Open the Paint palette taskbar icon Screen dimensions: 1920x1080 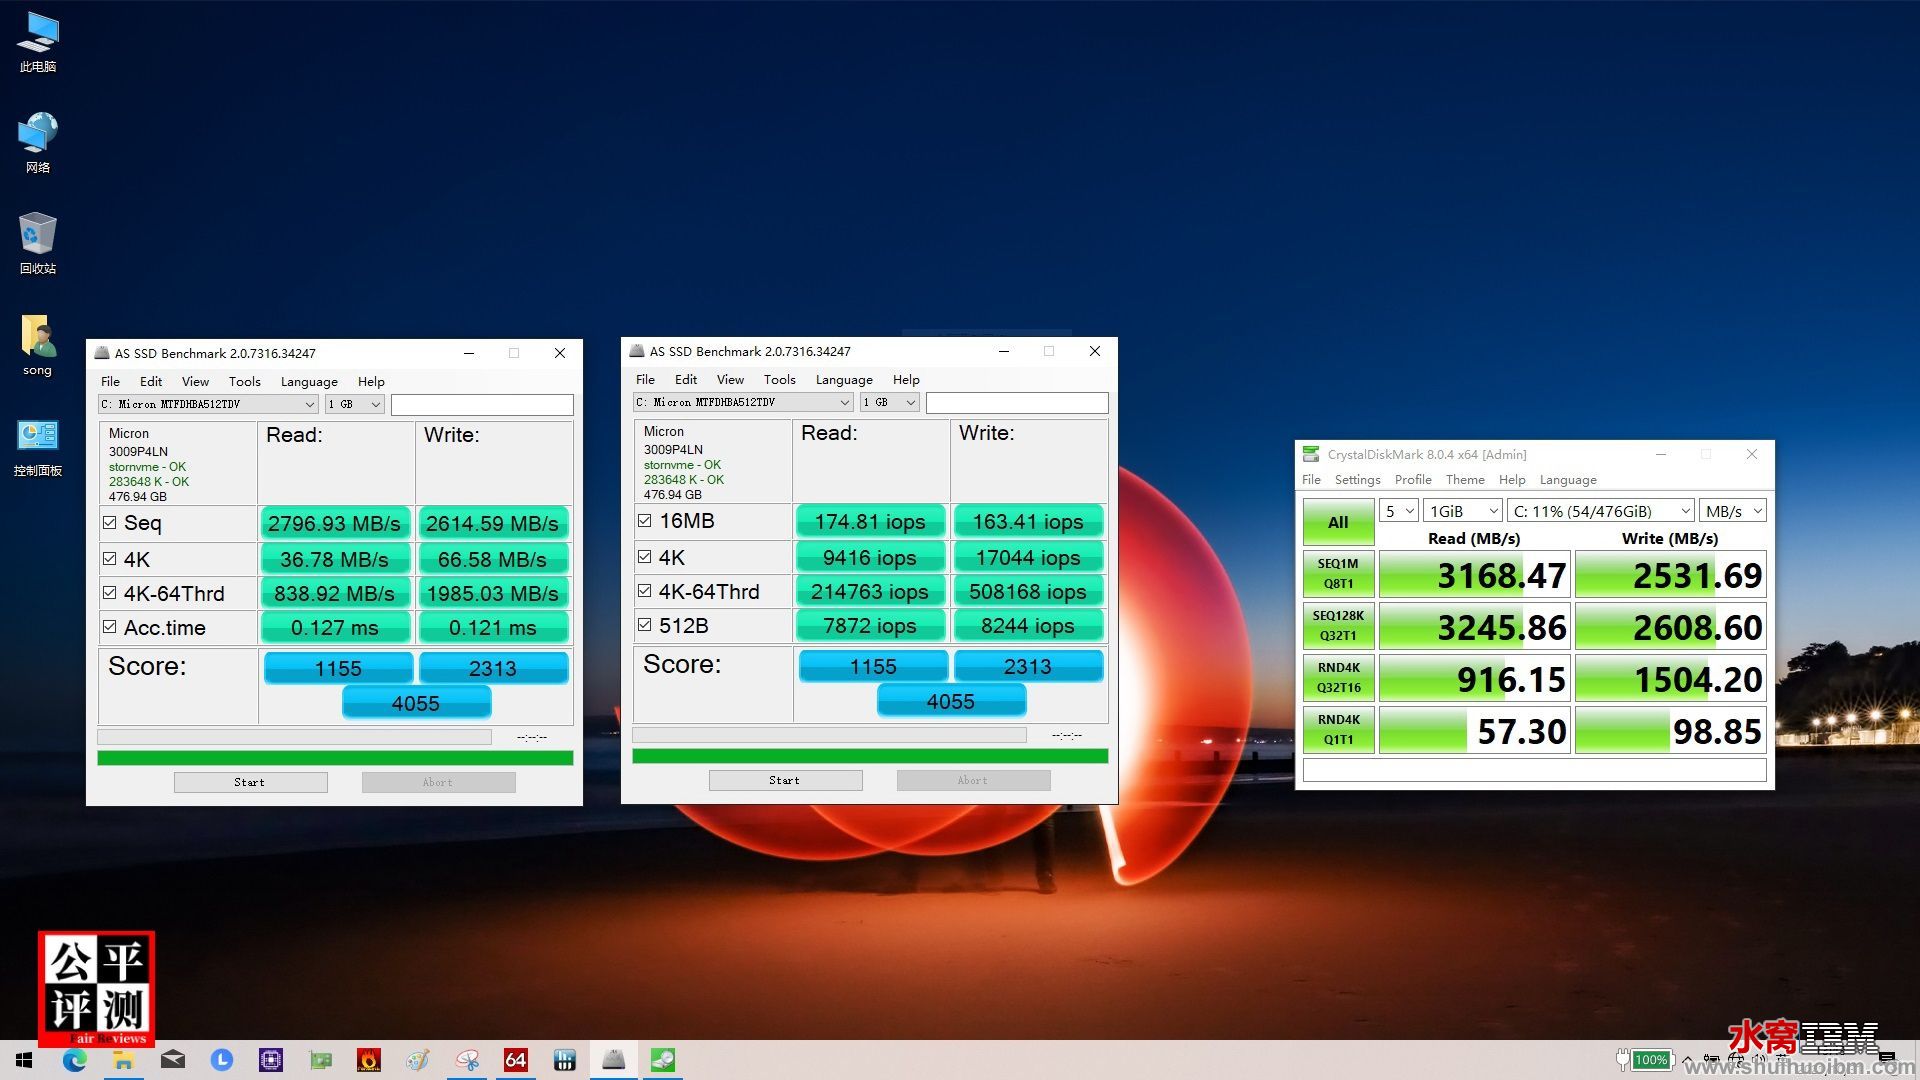coord(418,1060)
